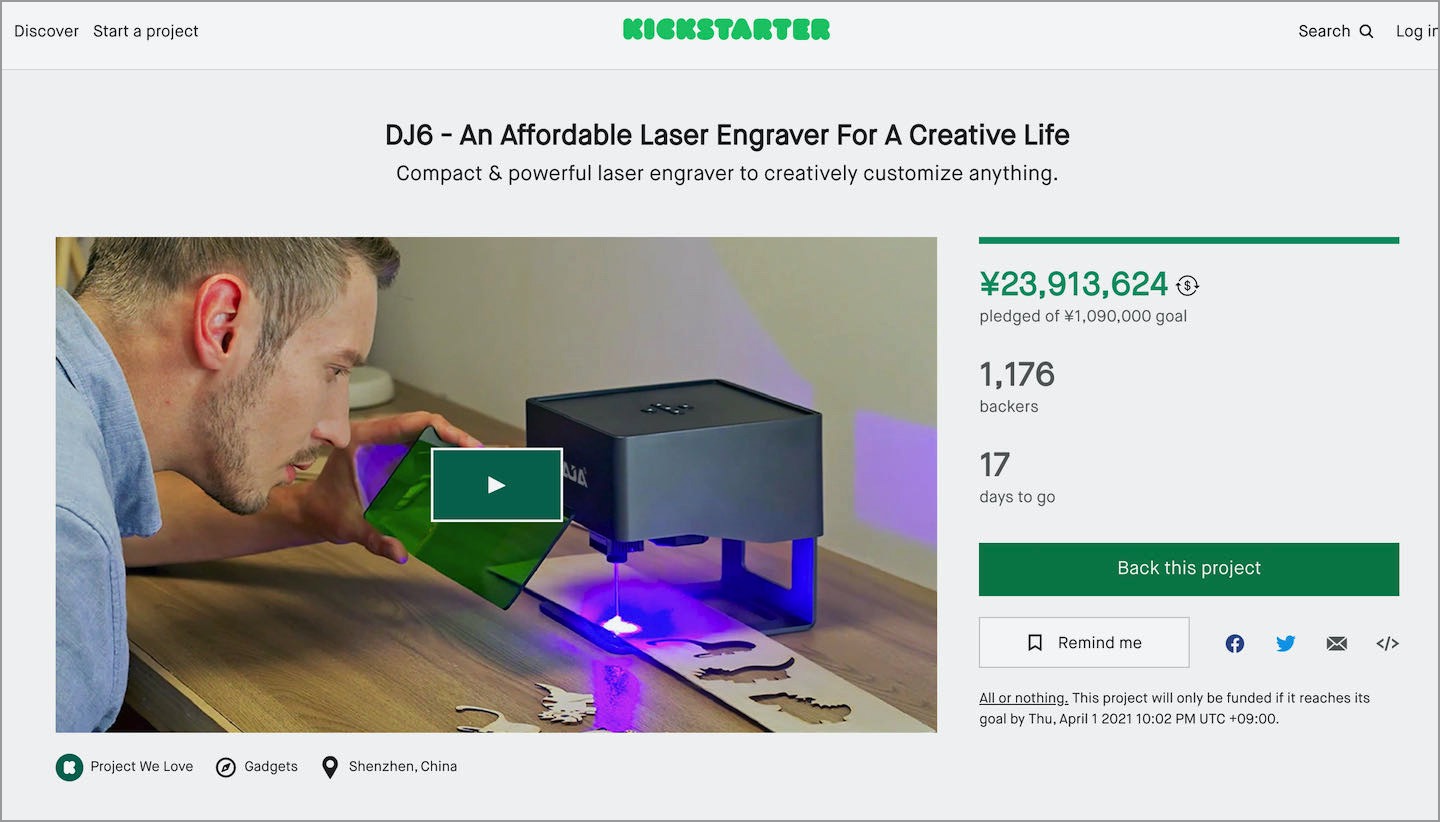This screenshot has height=822, width=1440.
Task: Click the search magnifier icon
Action: (1367, 31)
